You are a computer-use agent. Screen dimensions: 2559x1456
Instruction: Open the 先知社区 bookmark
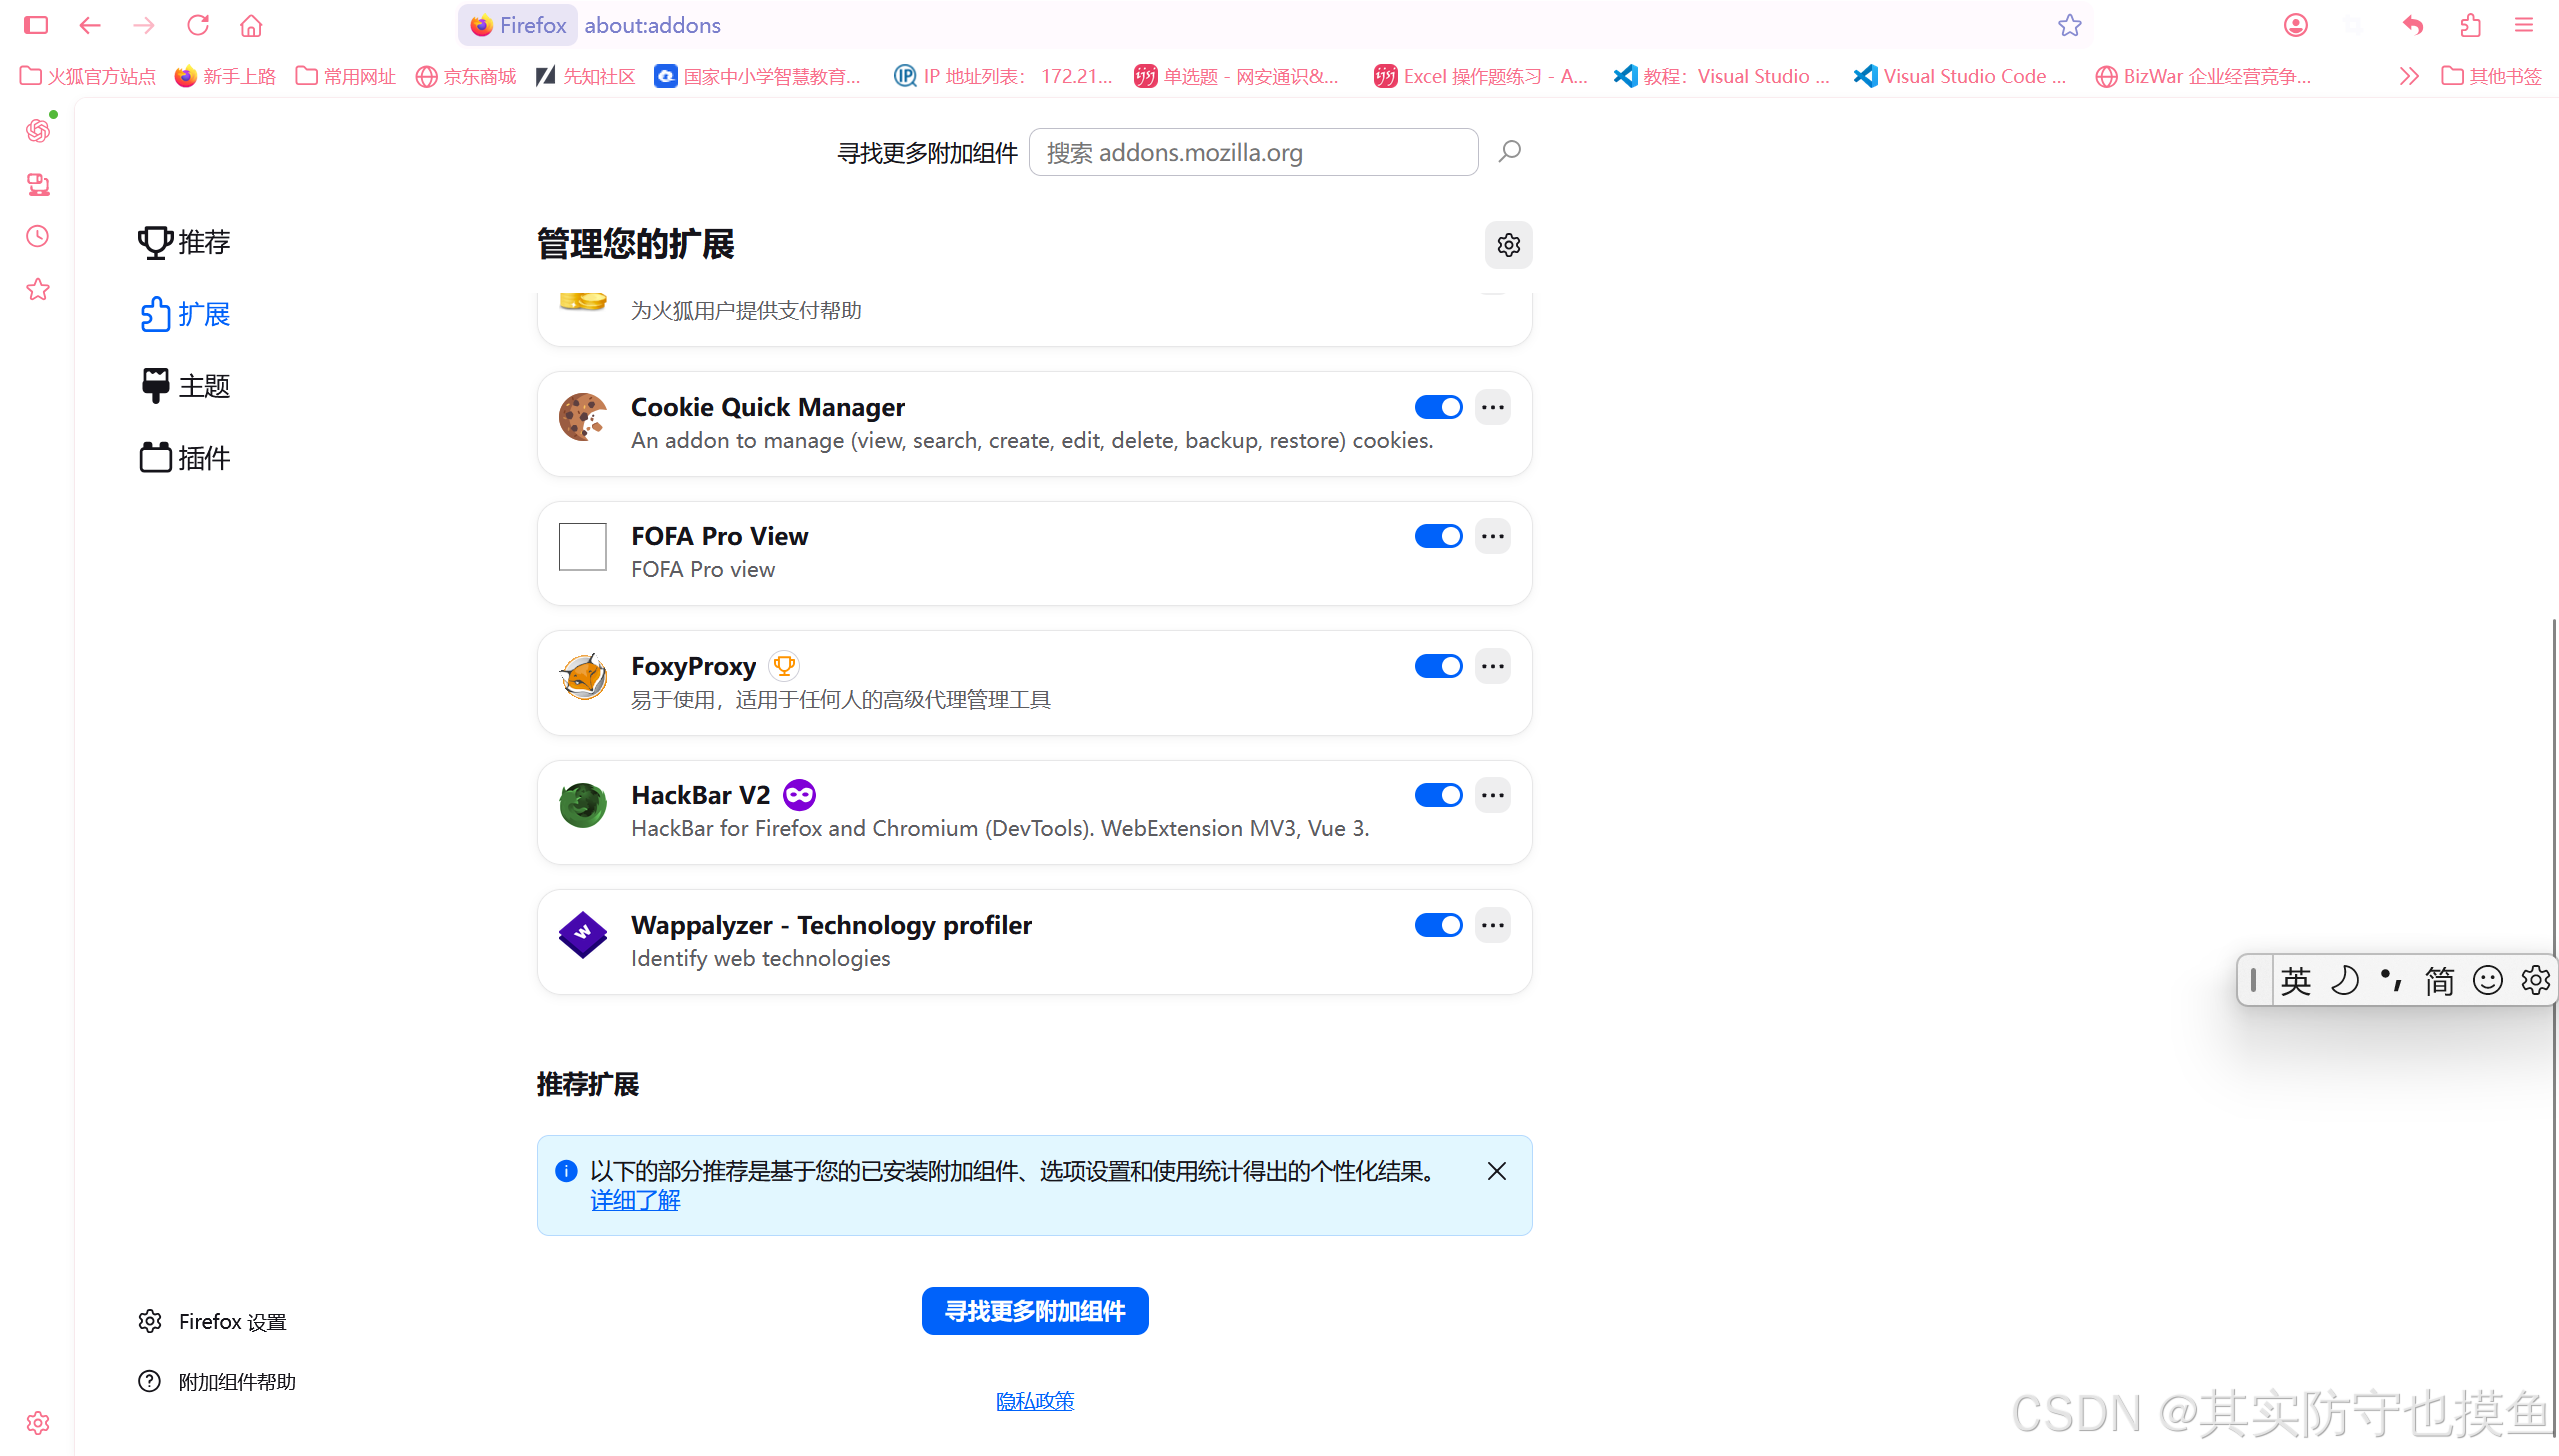(586, 76)
